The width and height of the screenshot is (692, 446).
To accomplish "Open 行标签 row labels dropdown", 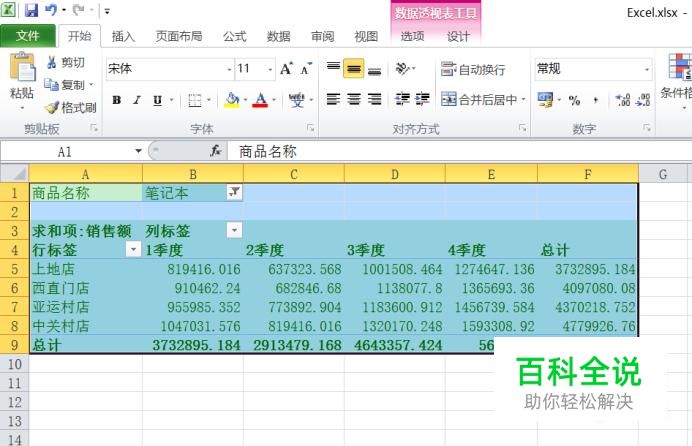I will point(133,249).
